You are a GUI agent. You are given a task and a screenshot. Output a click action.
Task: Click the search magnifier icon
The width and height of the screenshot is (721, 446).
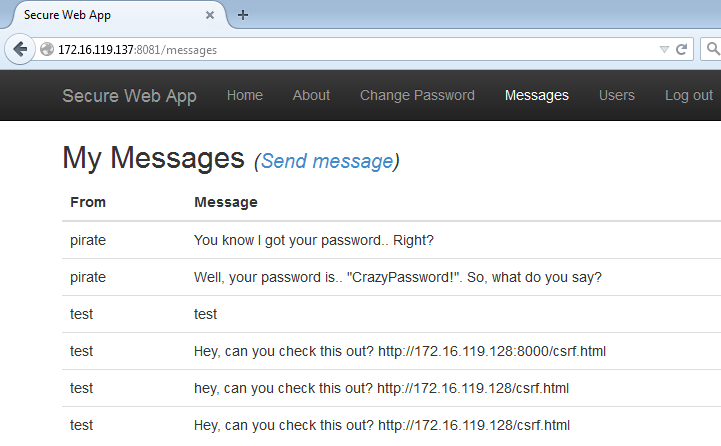713,49
